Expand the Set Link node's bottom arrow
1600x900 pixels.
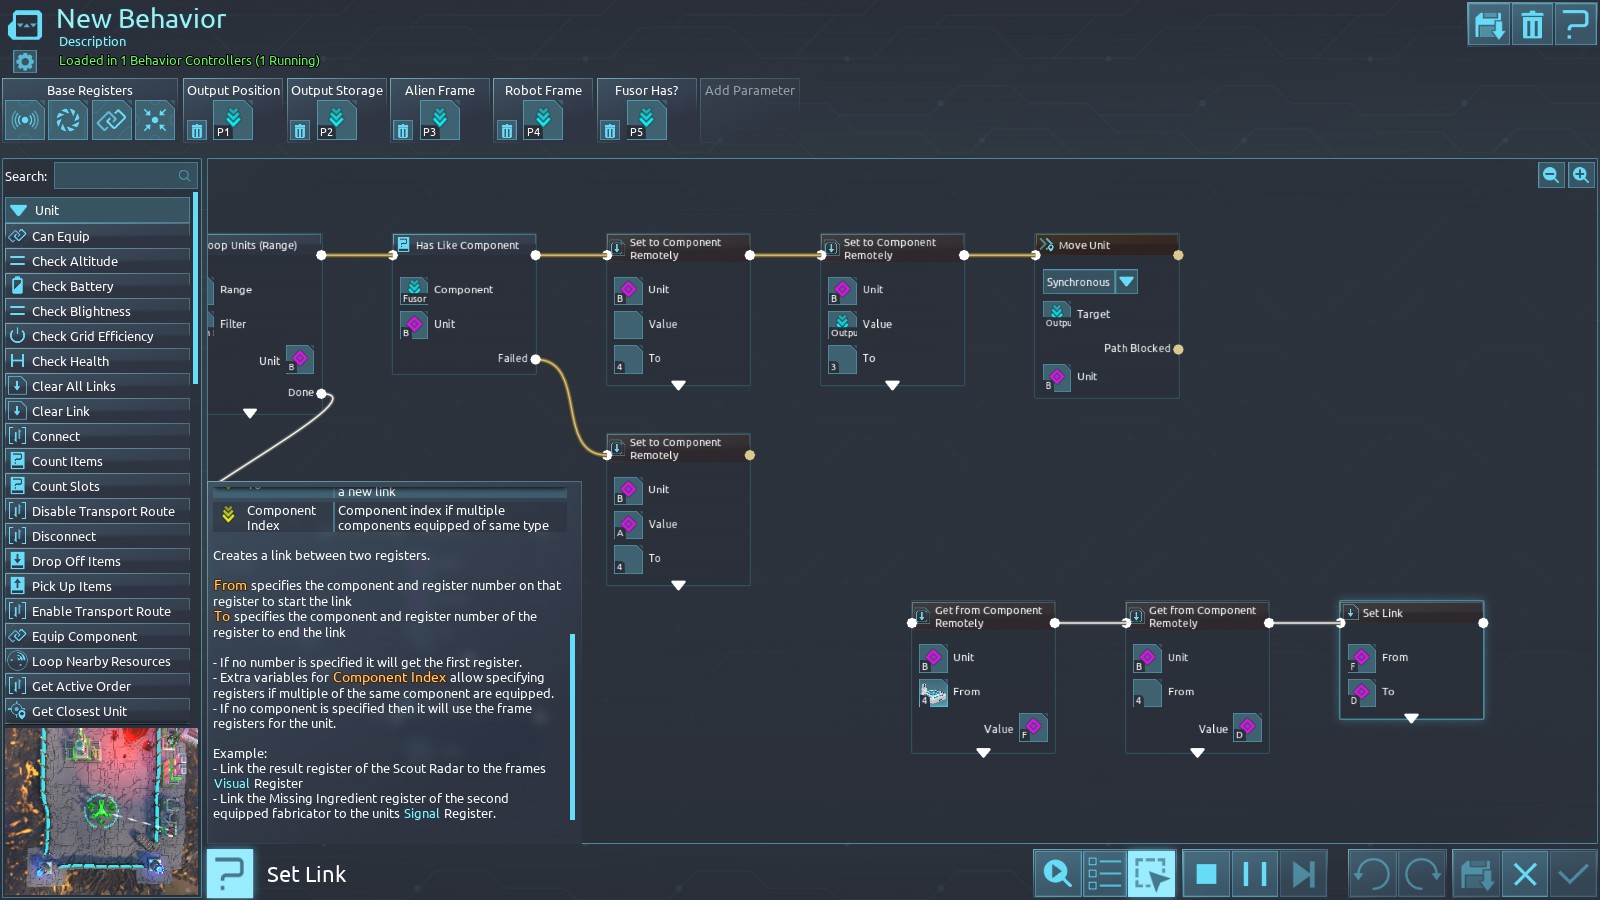1411,718
